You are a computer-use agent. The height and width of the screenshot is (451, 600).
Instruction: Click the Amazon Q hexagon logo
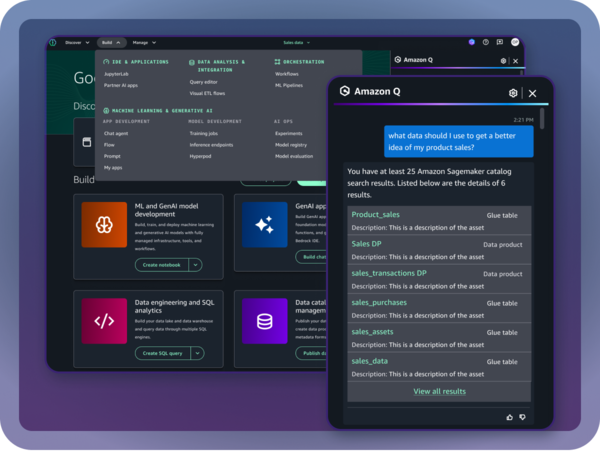(345, 92)
